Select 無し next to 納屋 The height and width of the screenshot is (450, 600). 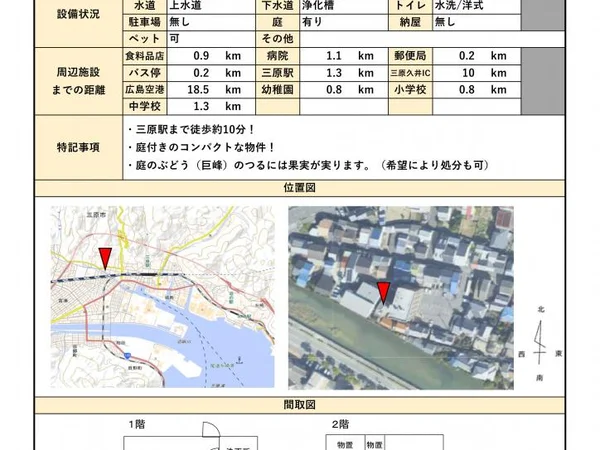[x=445, y=22]
